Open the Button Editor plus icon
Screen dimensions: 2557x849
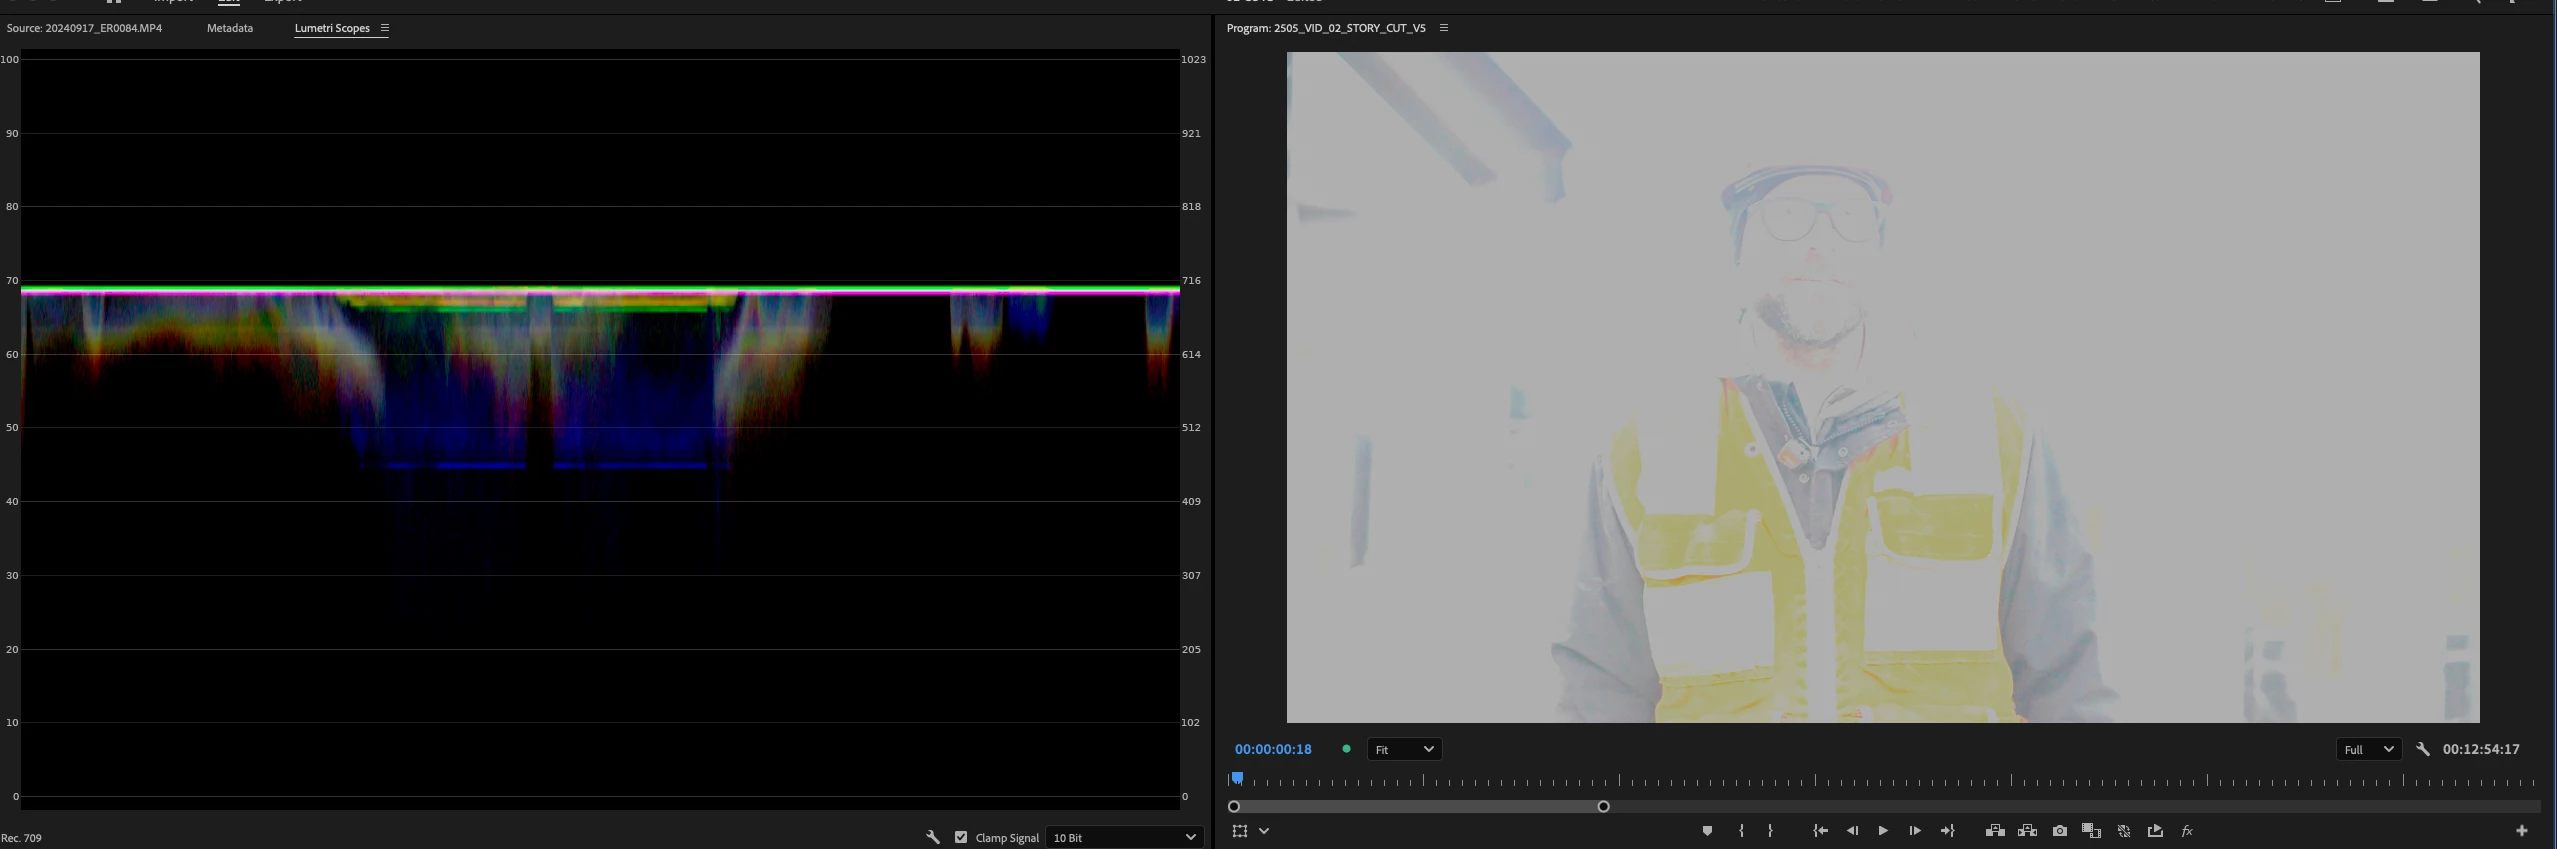click(2522, 831)
